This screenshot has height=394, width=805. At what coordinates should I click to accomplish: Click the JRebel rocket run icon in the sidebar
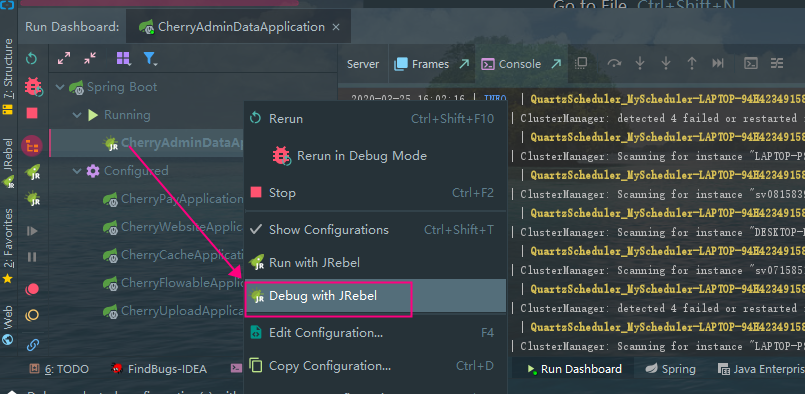(33, 172)
